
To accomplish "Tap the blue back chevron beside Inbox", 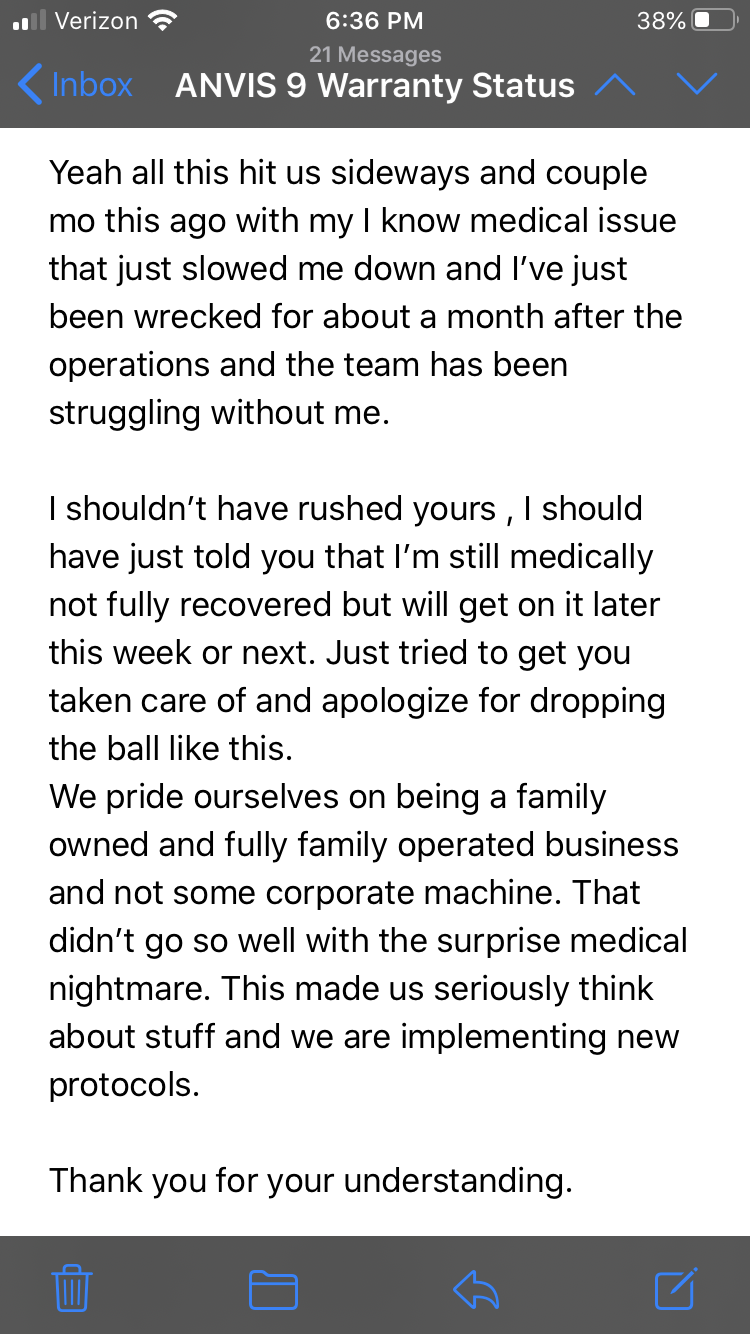I will click(31, 85).
